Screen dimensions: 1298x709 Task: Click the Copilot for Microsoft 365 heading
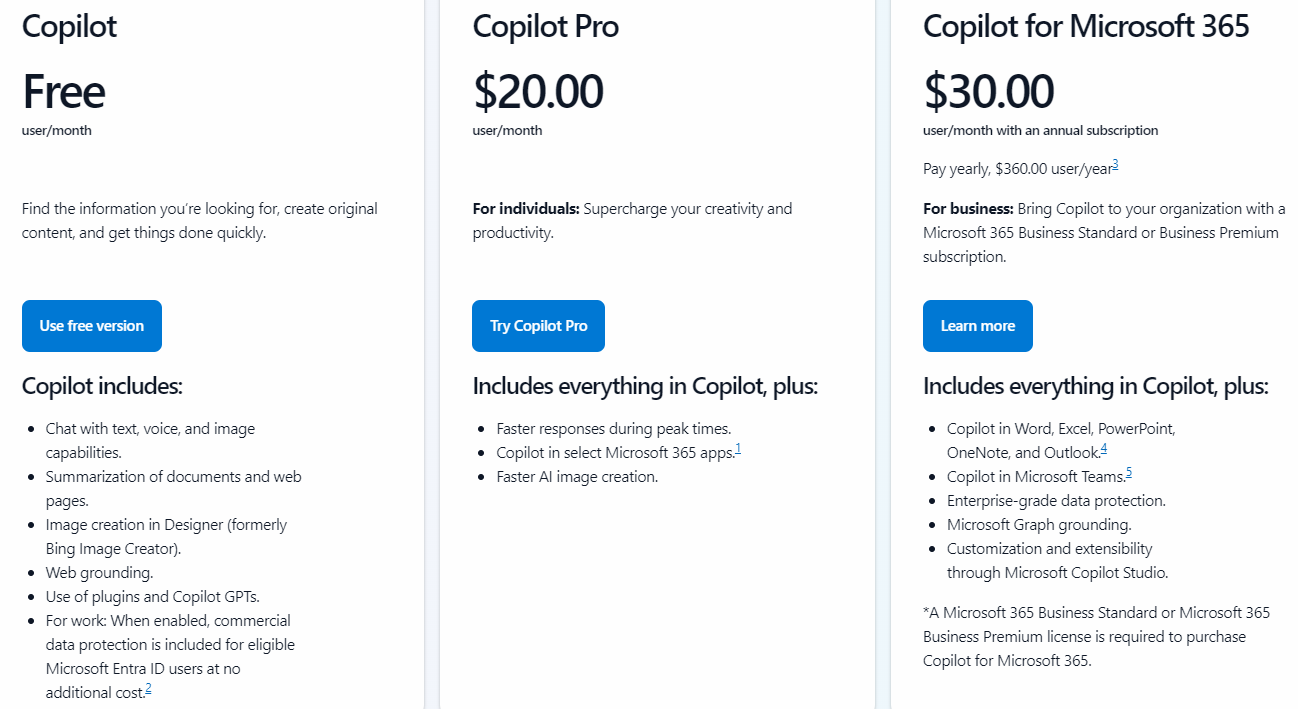1086,26
